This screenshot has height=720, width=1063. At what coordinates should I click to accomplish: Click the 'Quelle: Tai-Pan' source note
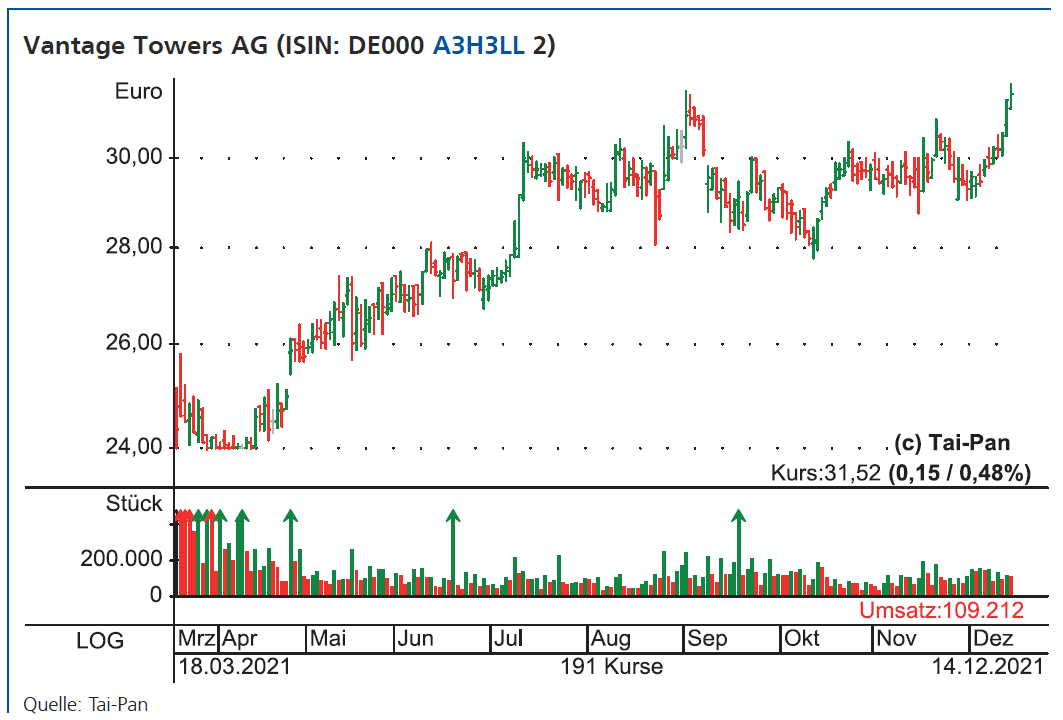[x=85, y=704]
